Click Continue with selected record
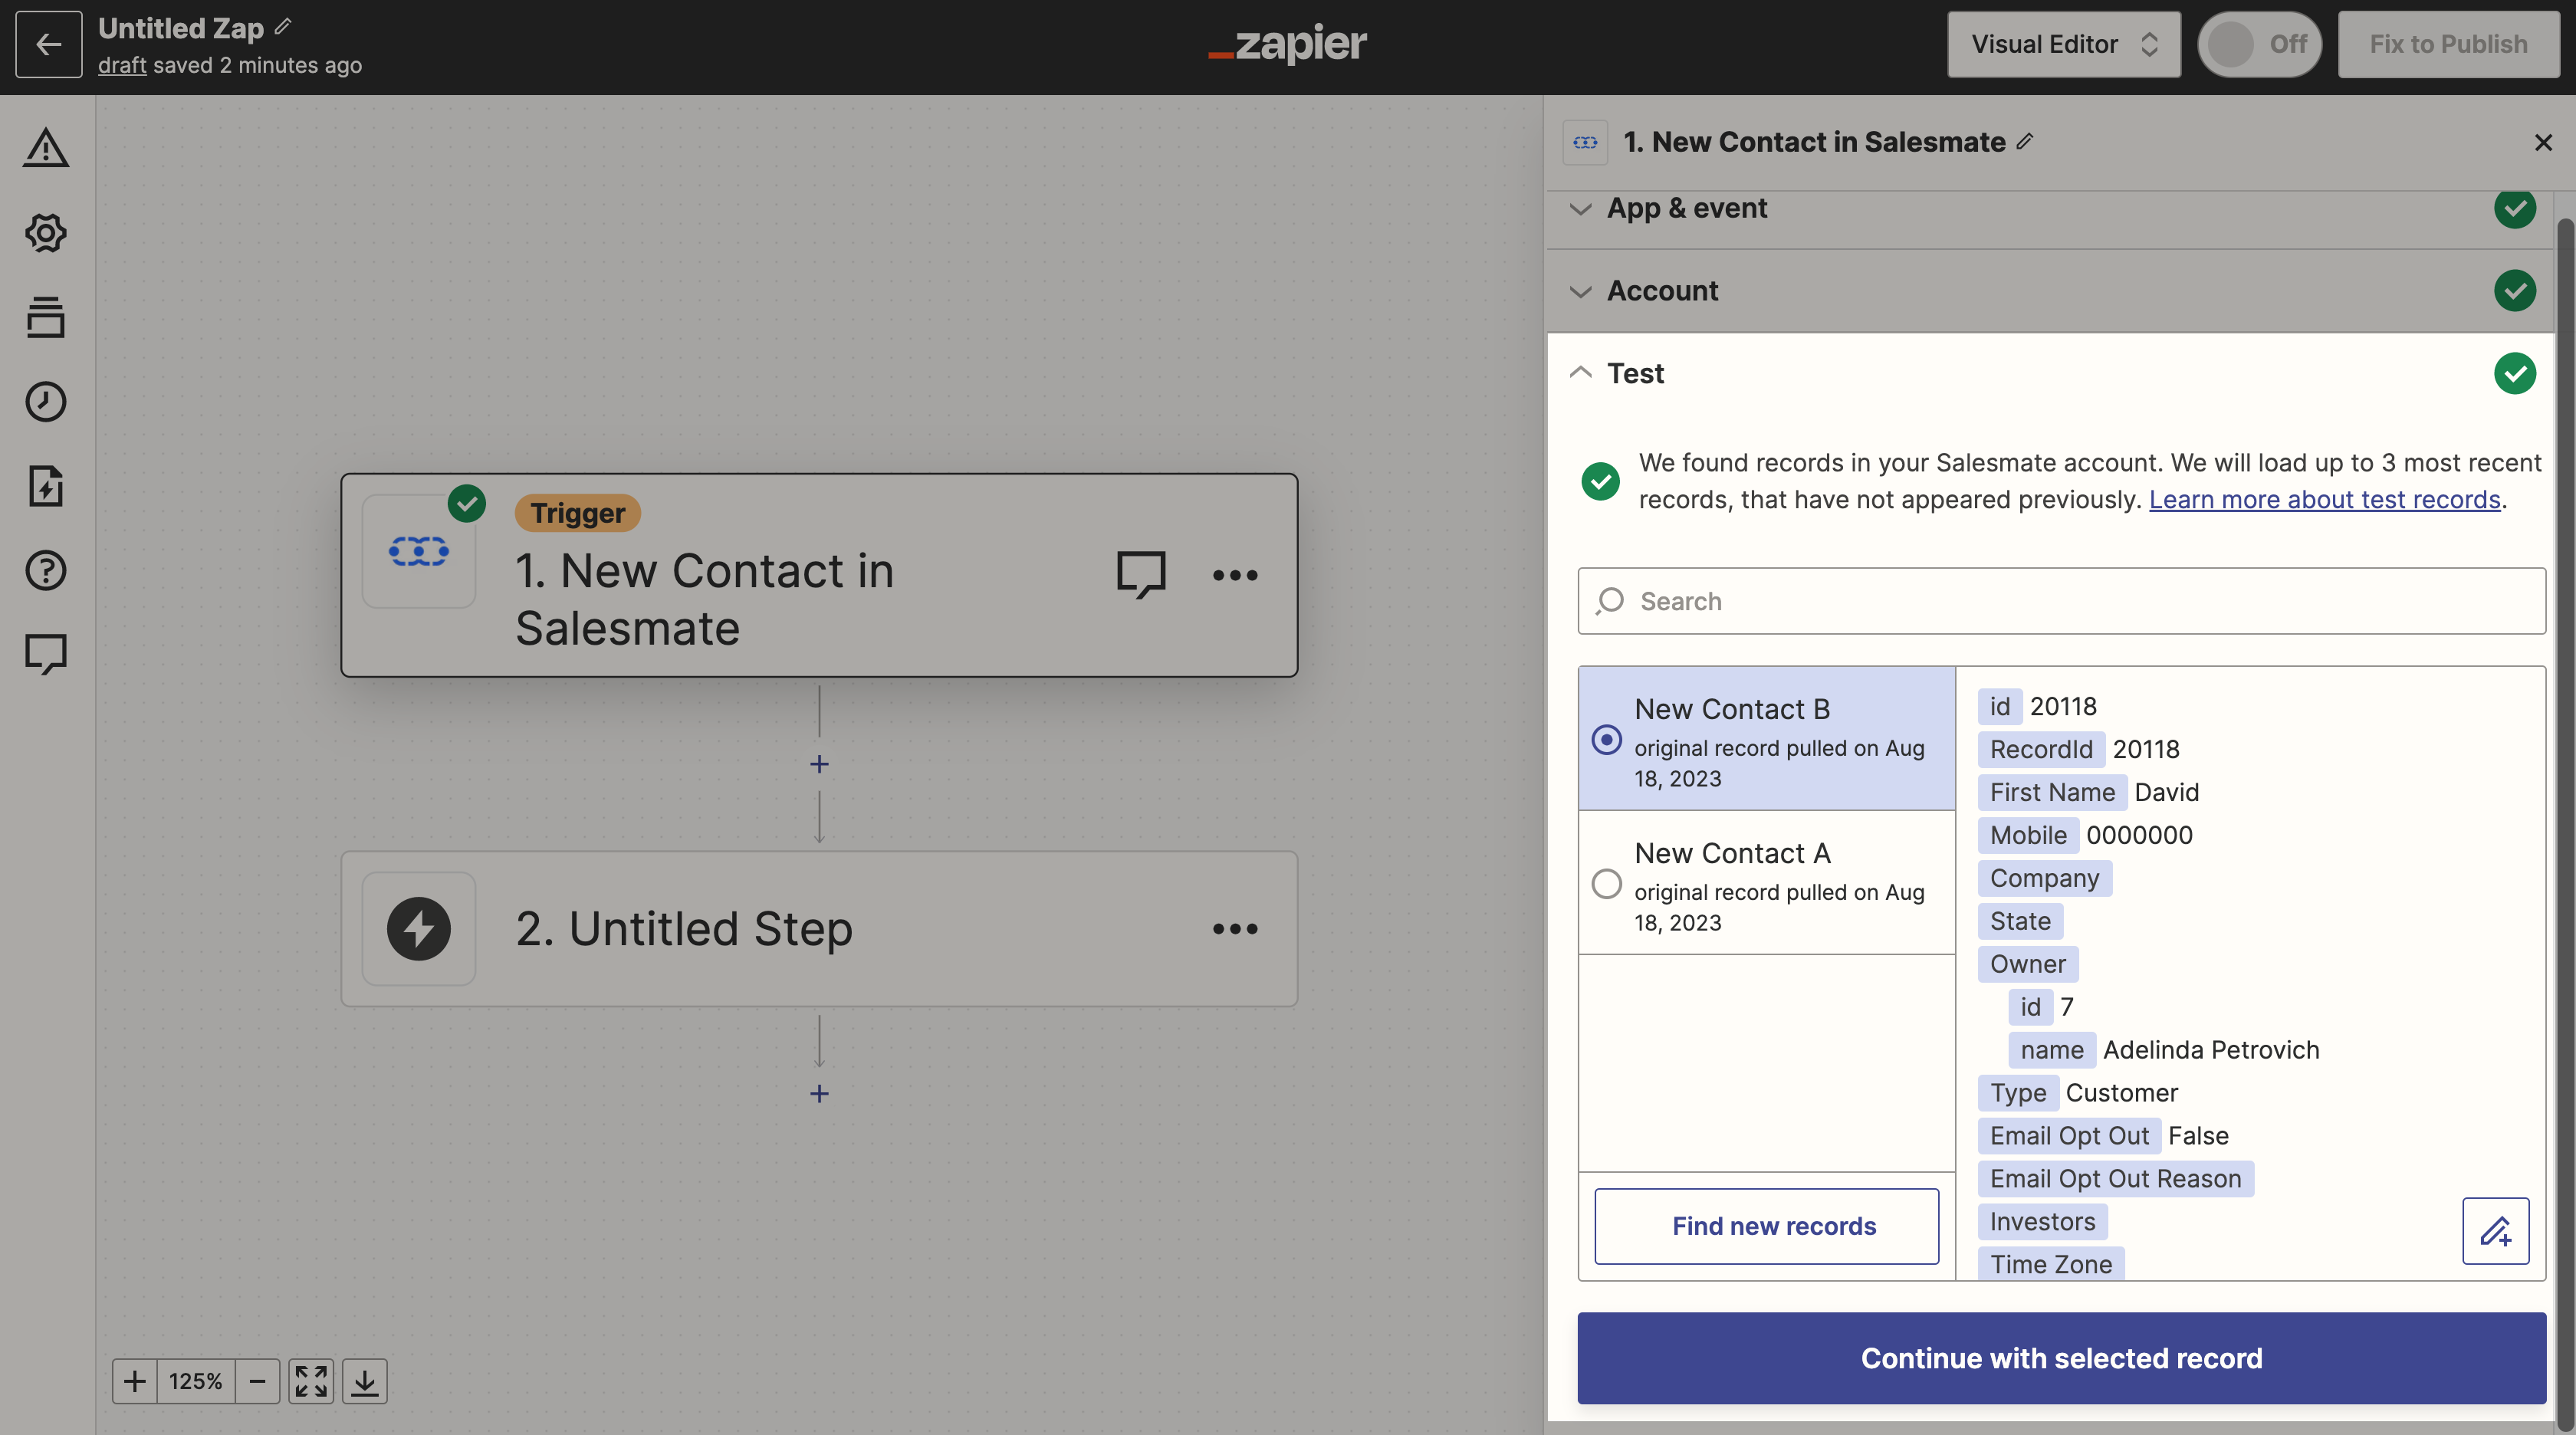2576x1435 pixels. pos(2061,1358)
